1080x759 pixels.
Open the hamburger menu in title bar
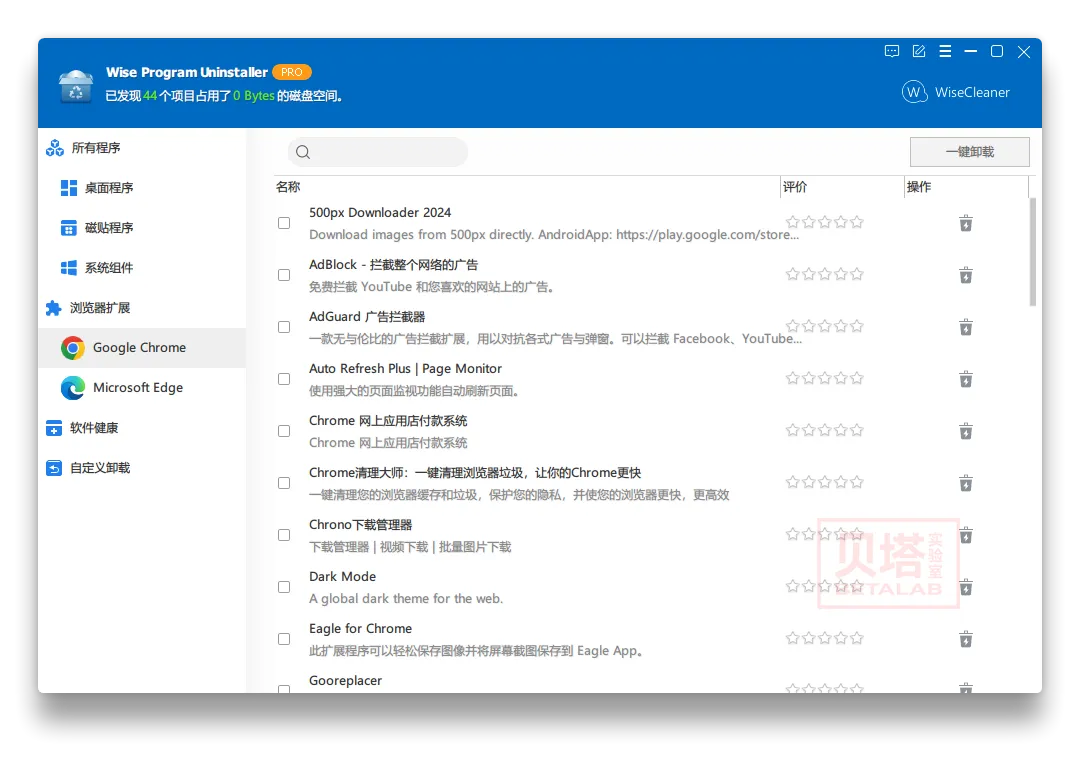point(945,52)
